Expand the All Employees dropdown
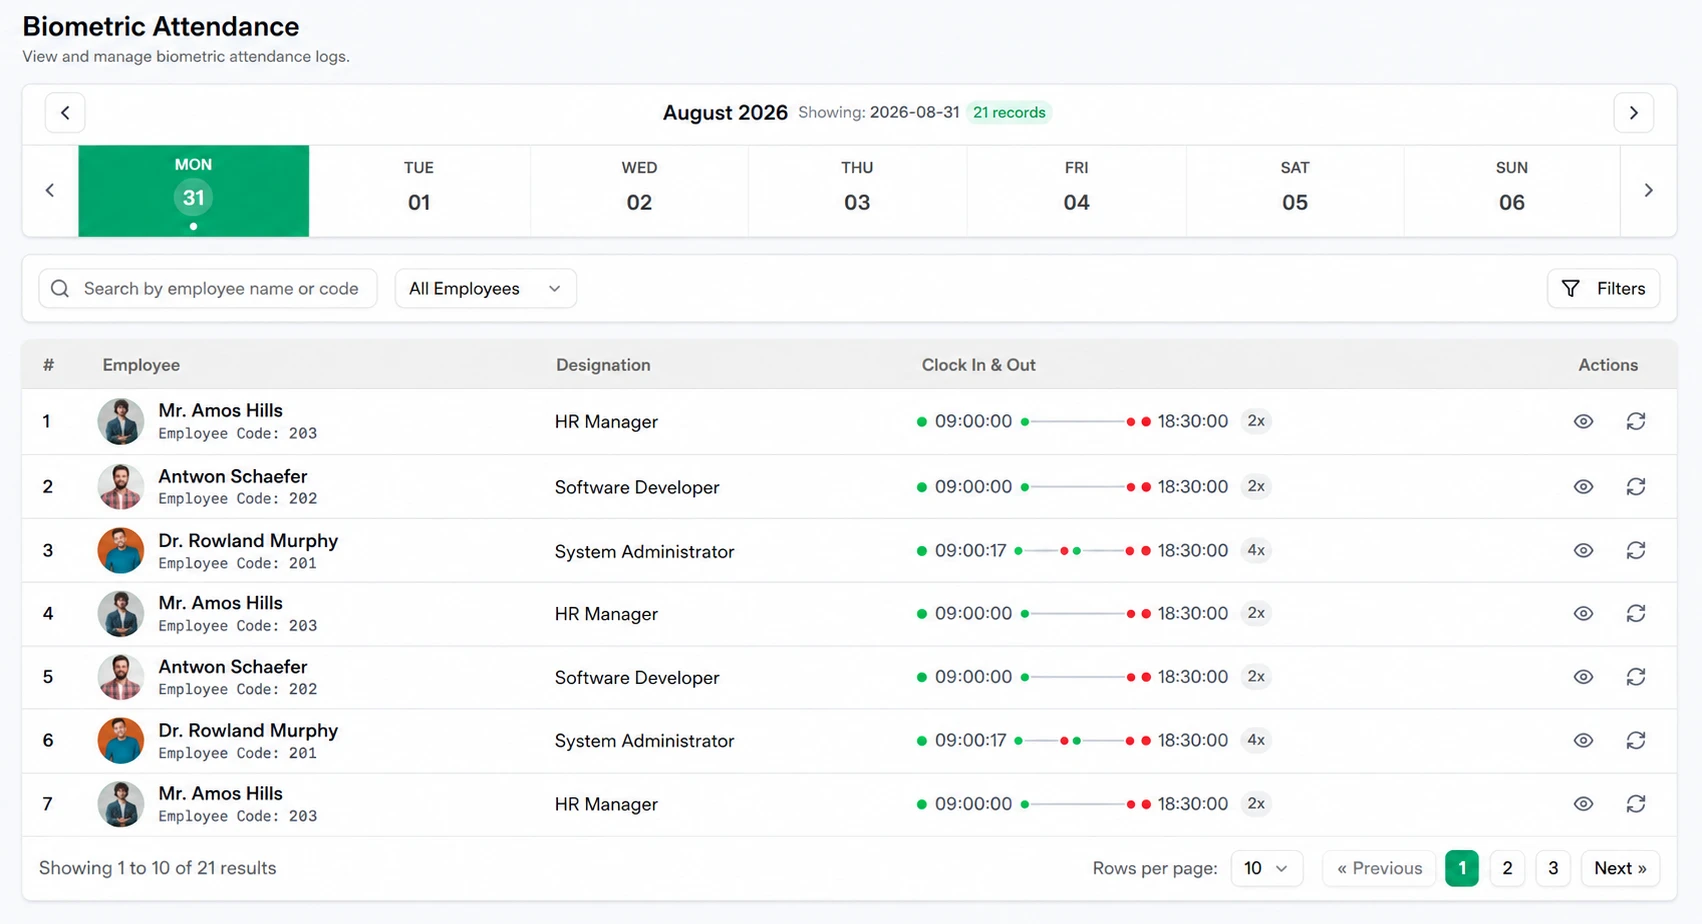Image resolution: width=1702 pixels, height=924 pixels. tap(485, 288)
